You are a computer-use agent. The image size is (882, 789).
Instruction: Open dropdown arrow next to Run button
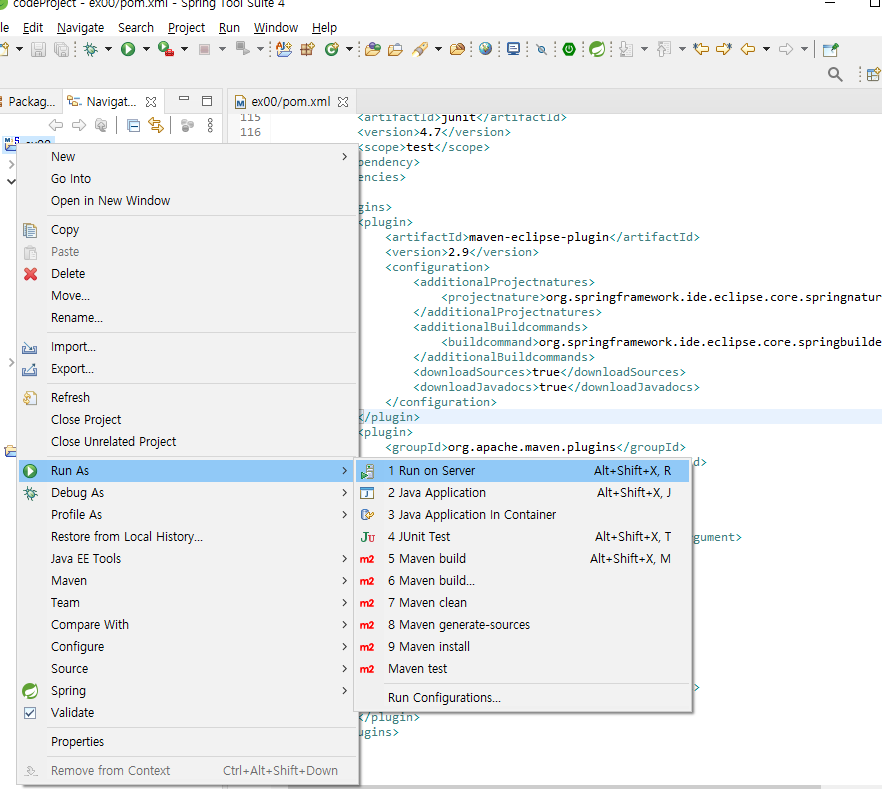[146, 49]
